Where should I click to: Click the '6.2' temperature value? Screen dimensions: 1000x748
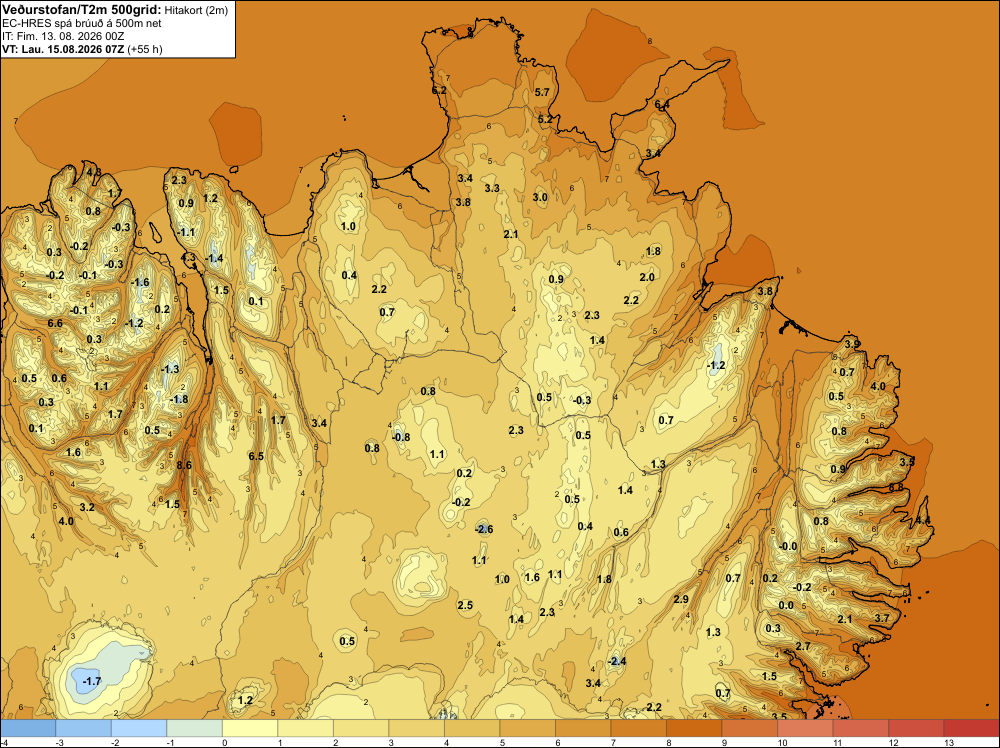439,91
